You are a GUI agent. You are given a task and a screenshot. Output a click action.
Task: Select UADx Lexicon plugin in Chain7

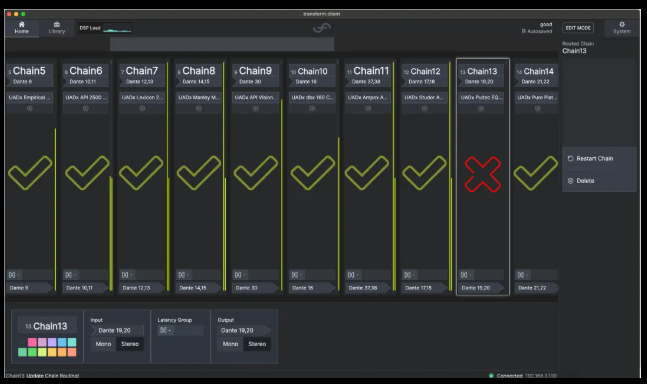(x=142, y=97)
